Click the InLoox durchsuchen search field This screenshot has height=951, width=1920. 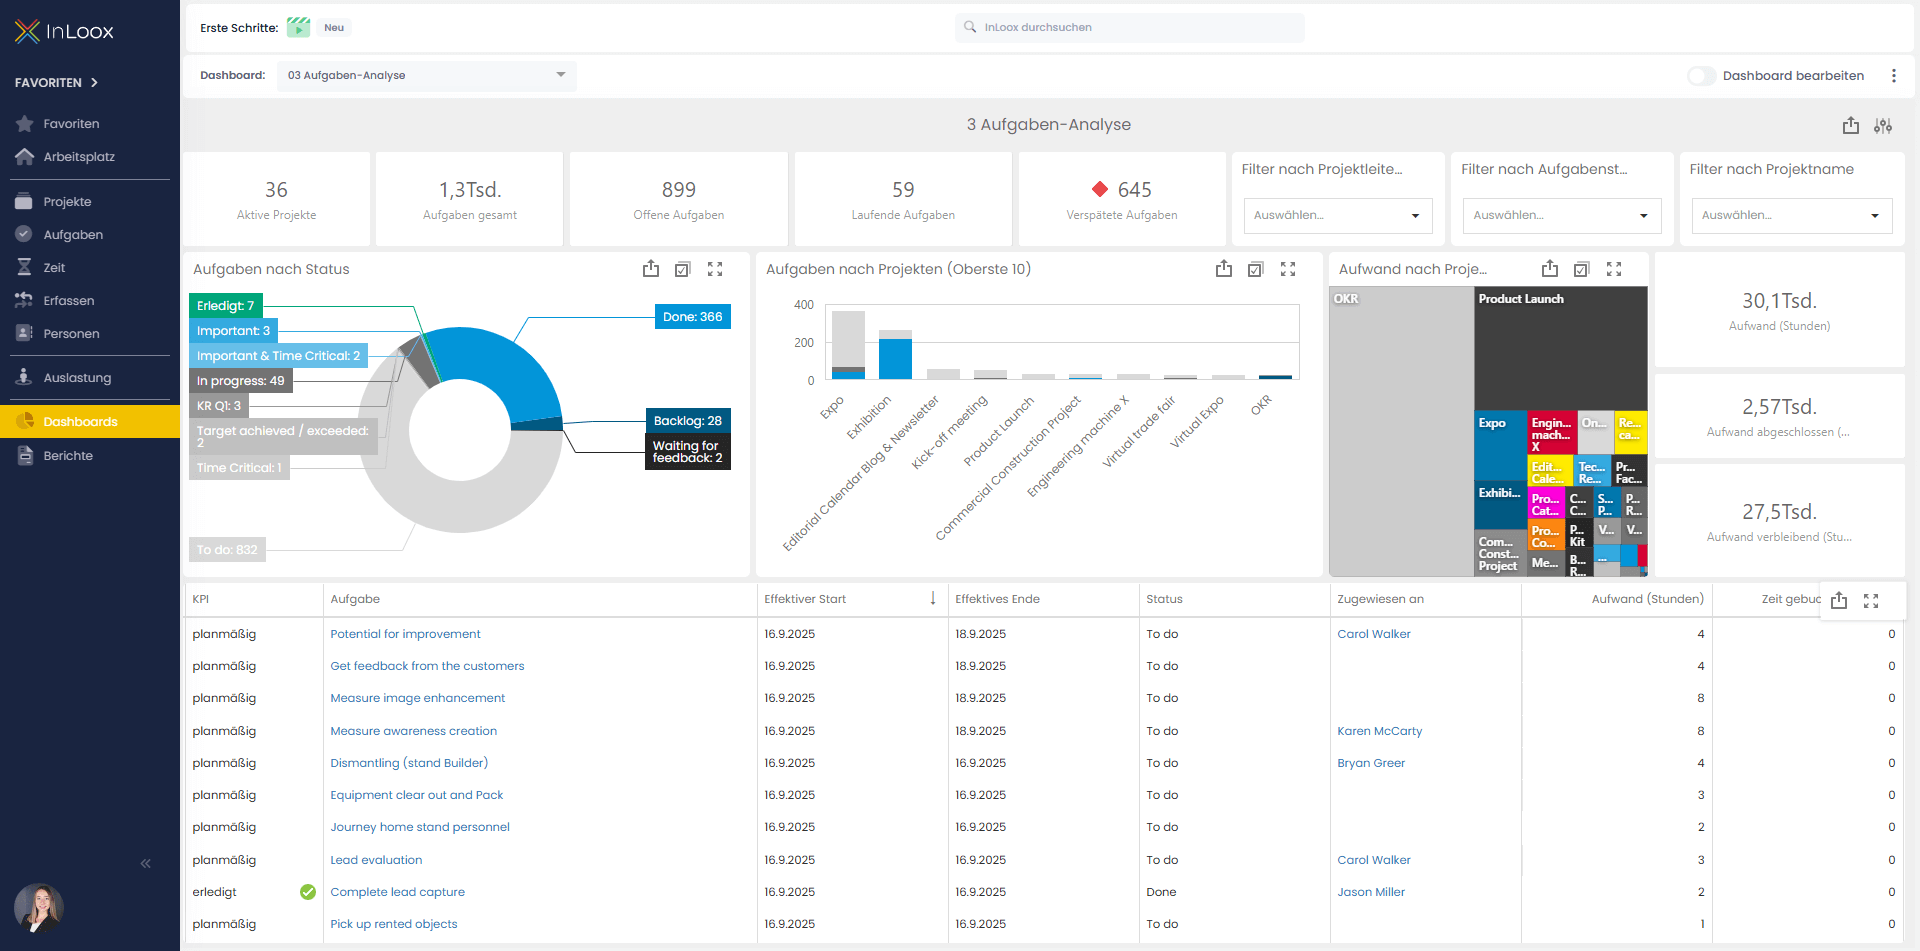pyautogui.click(x=1129, y=27)
